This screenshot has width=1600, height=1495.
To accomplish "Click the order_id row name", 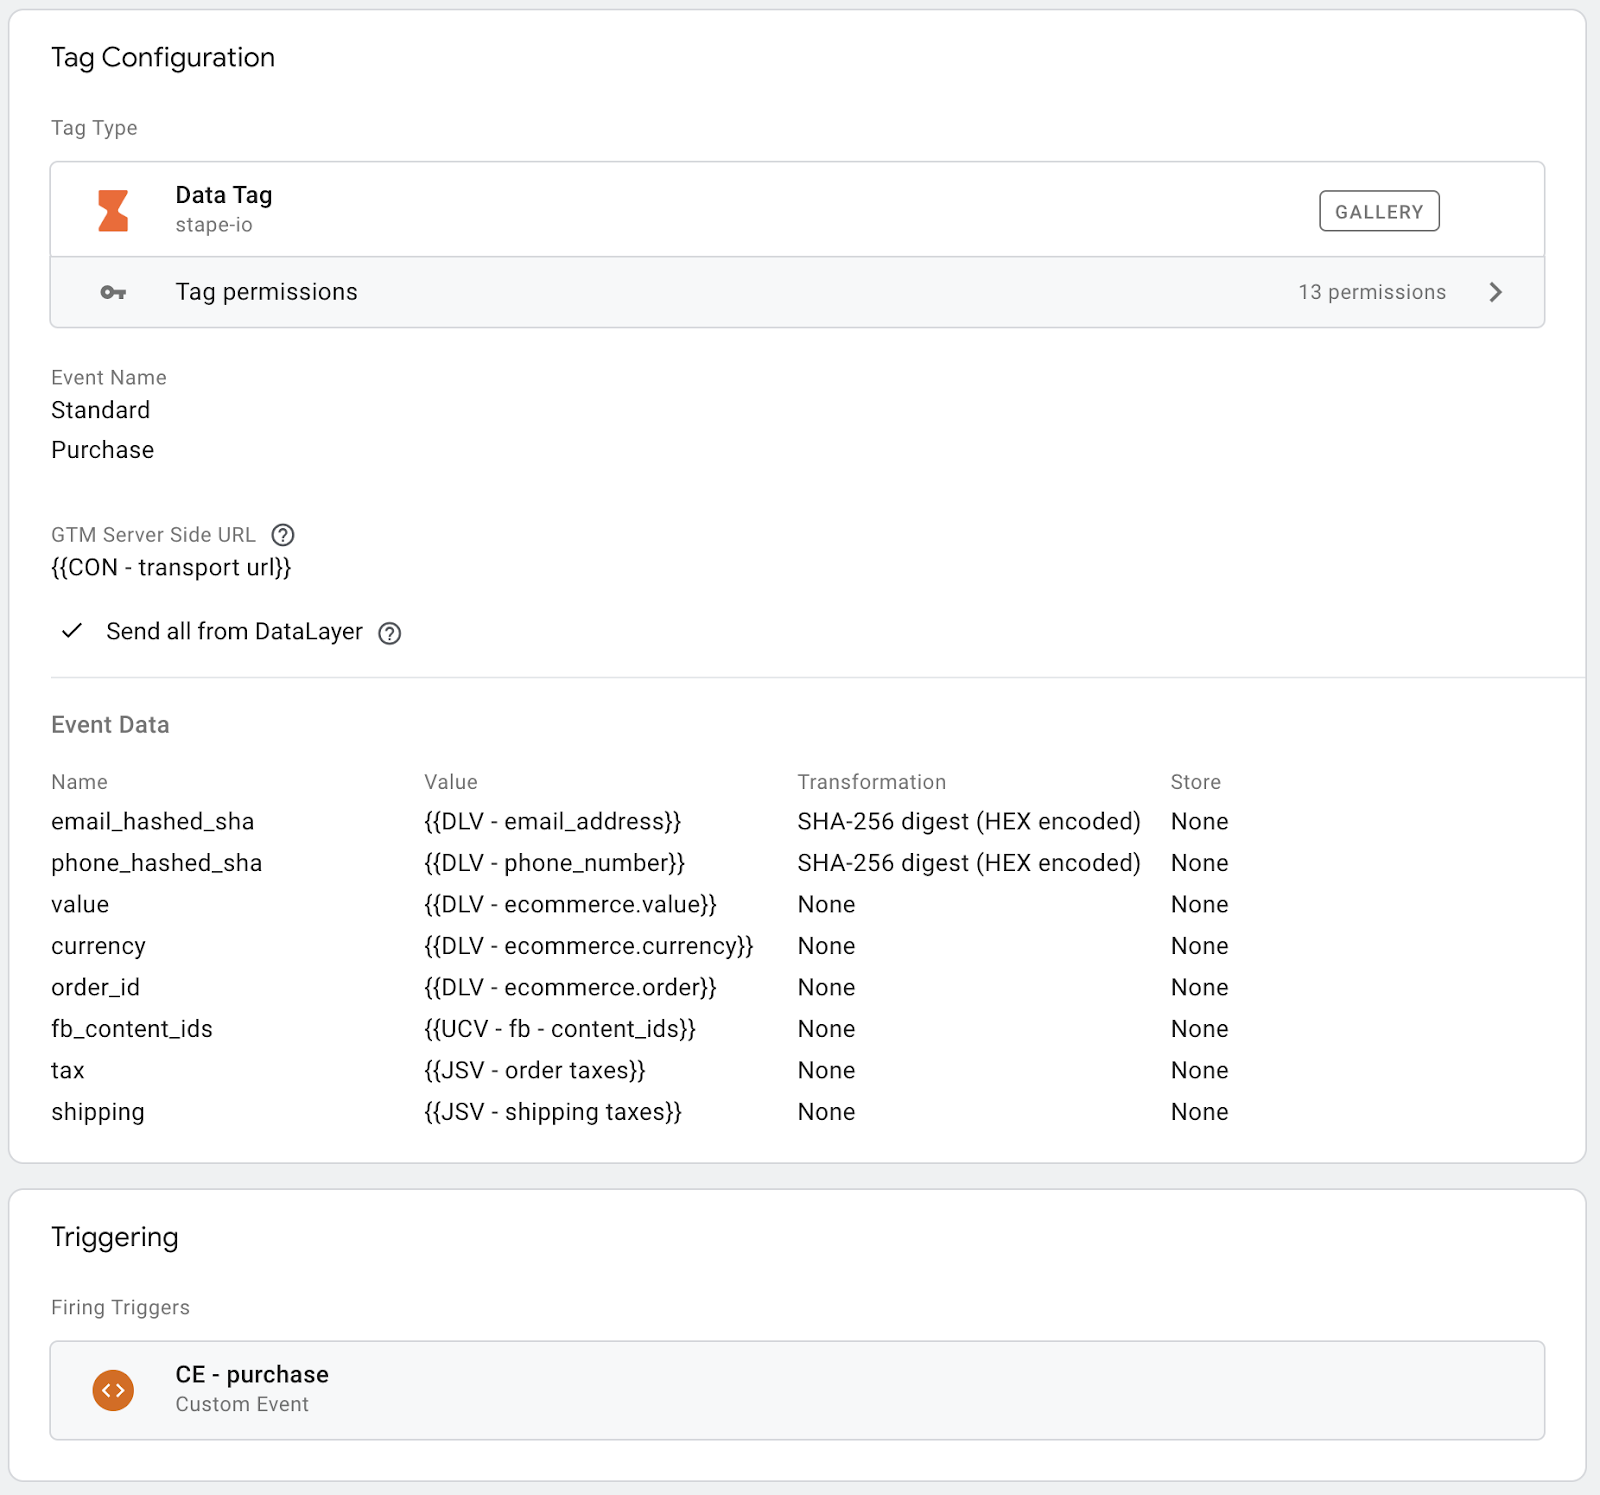I will 95,988.
